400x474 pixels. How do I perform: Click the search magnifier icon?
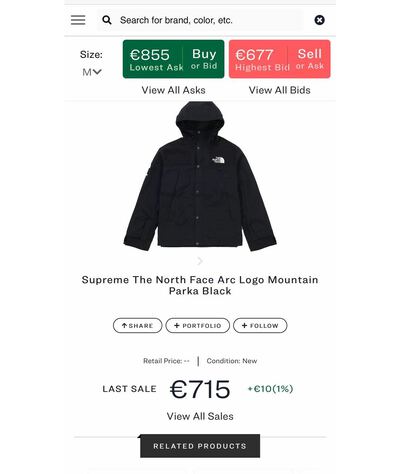(107, 20)
